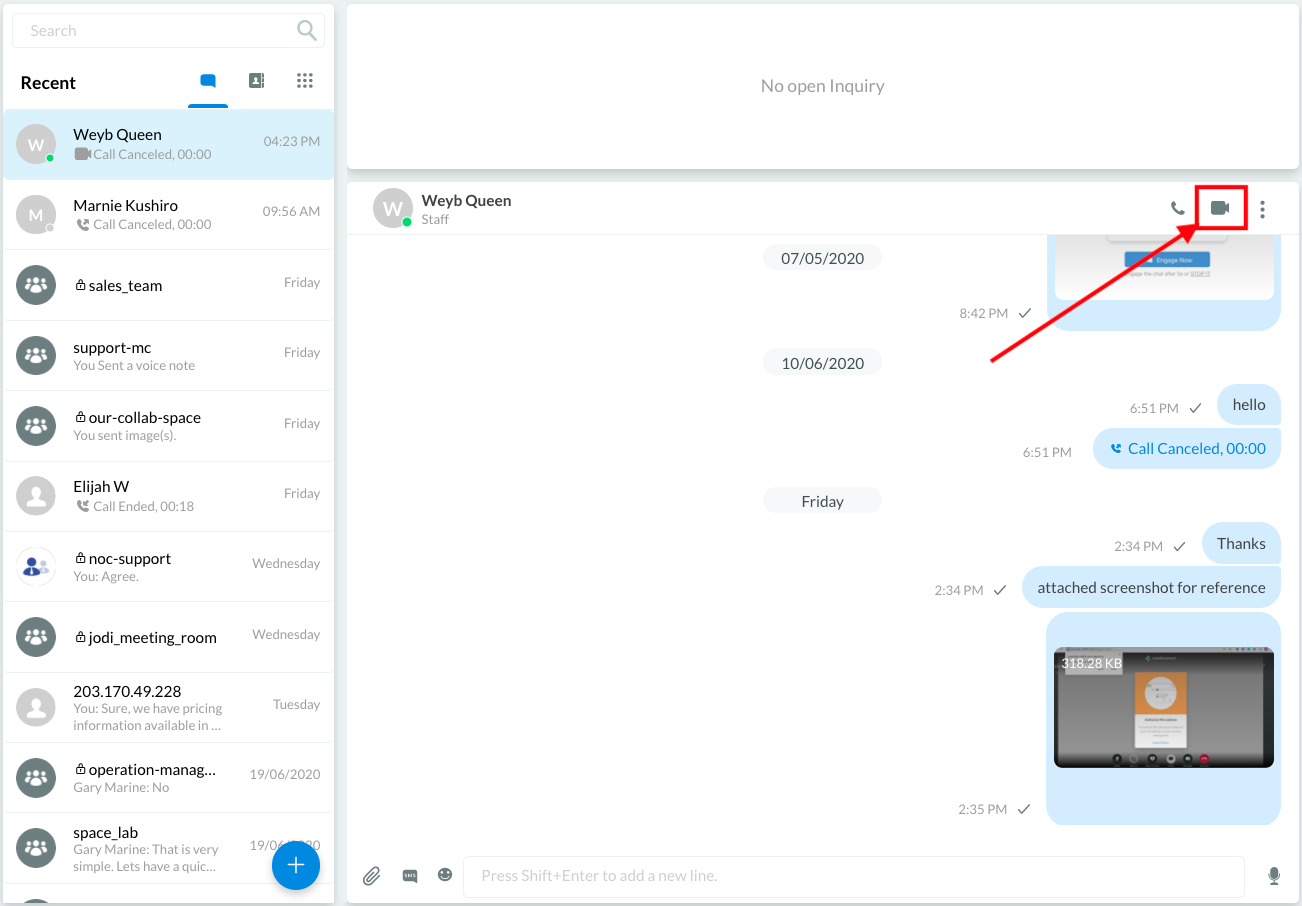1302x906 pixels.
Task: Click the our-collab-space group avatar
Action: [x=36, y=426]
